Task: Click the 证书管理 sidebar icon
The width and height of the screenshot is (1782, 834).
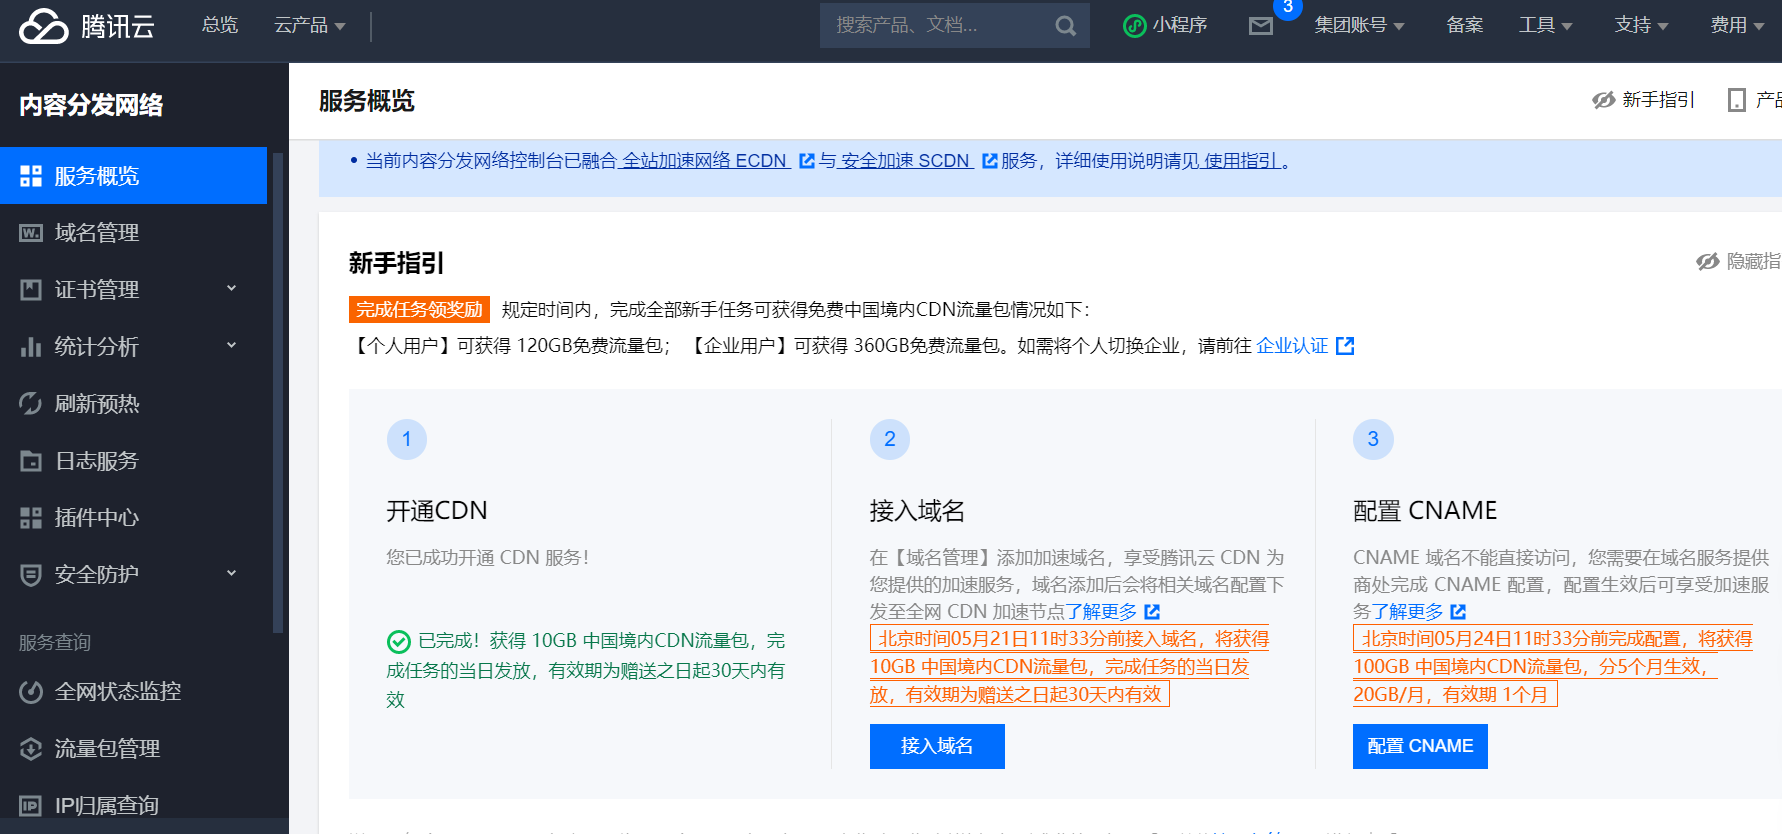Action: 31,290
